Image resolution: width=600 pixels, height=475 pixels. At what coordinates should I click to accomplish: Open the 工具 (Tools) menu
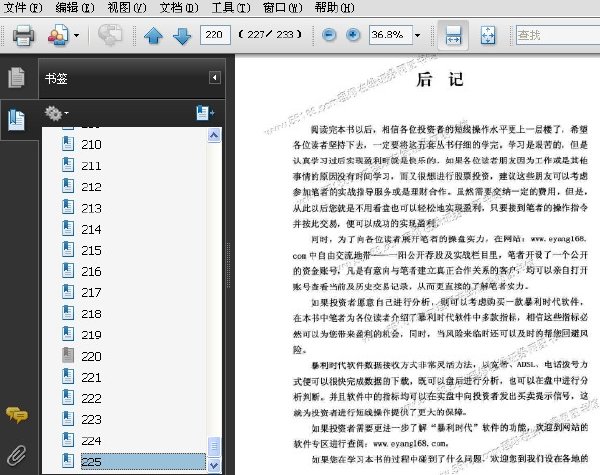point(231,7)
